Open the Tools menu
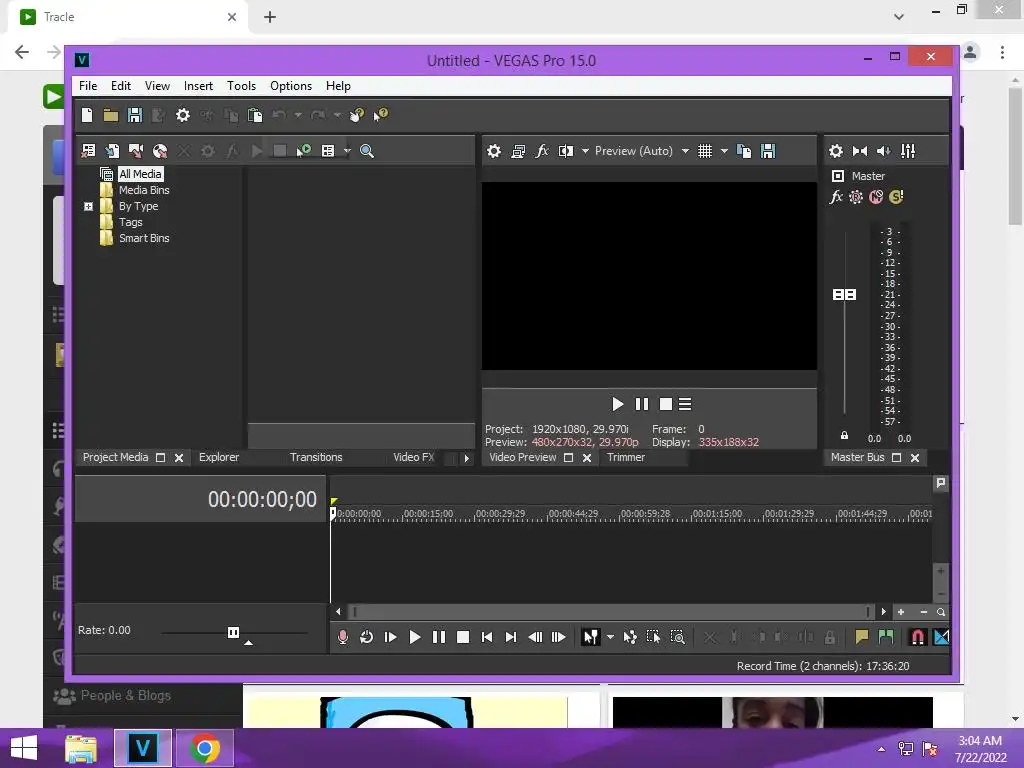This screenshot has width=1024, height=768. point(241,86)
